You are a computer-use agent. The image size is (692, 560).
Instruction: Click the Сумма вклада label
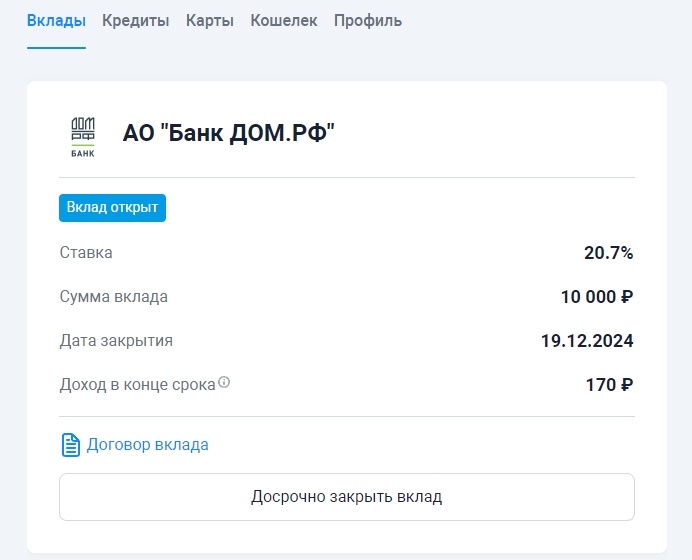114,297
